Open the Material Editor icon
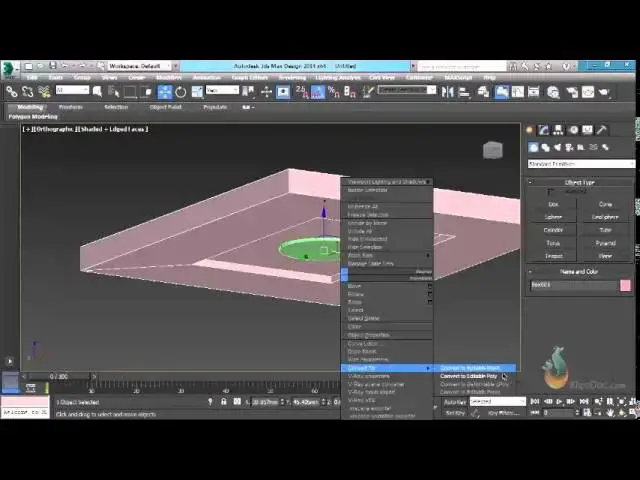The image size is (640, 480). [553, 92]
